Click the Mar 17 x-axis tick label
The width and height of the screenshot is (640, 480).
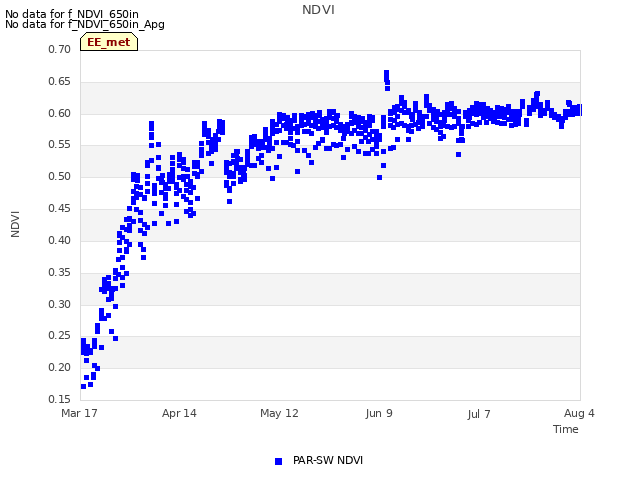point(79,413)
